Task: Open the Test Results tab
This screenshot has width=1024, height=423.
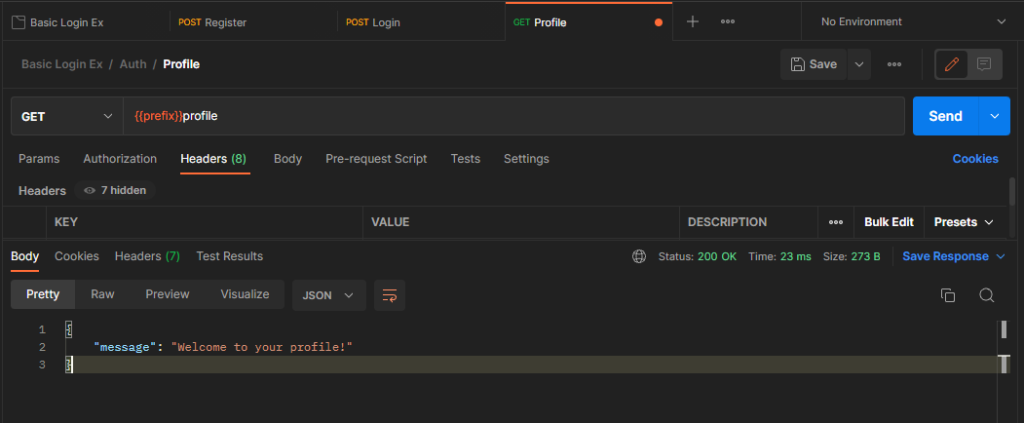Action: 229,257
